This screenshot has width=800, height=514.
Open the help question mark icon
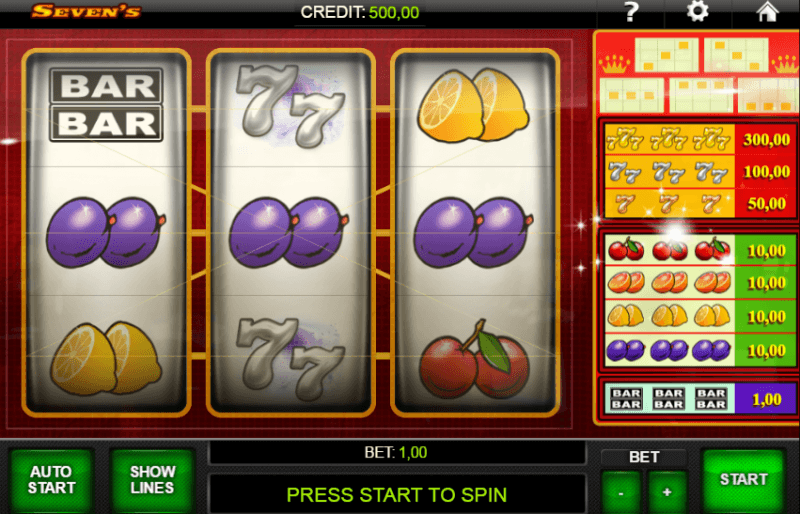point(631,12)
